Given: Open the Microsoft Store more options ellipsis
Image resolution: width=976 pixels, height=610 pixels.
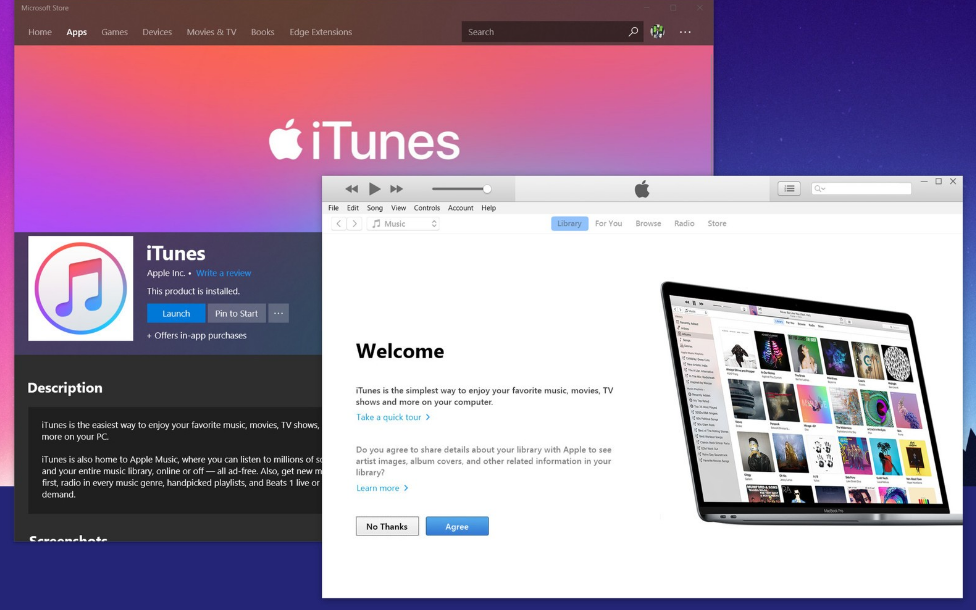Looking at the screenshot, I should tap(685, 32).
